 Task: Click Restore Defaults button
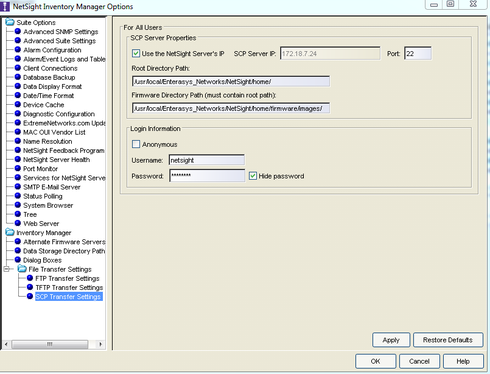[x=448, y=340]
